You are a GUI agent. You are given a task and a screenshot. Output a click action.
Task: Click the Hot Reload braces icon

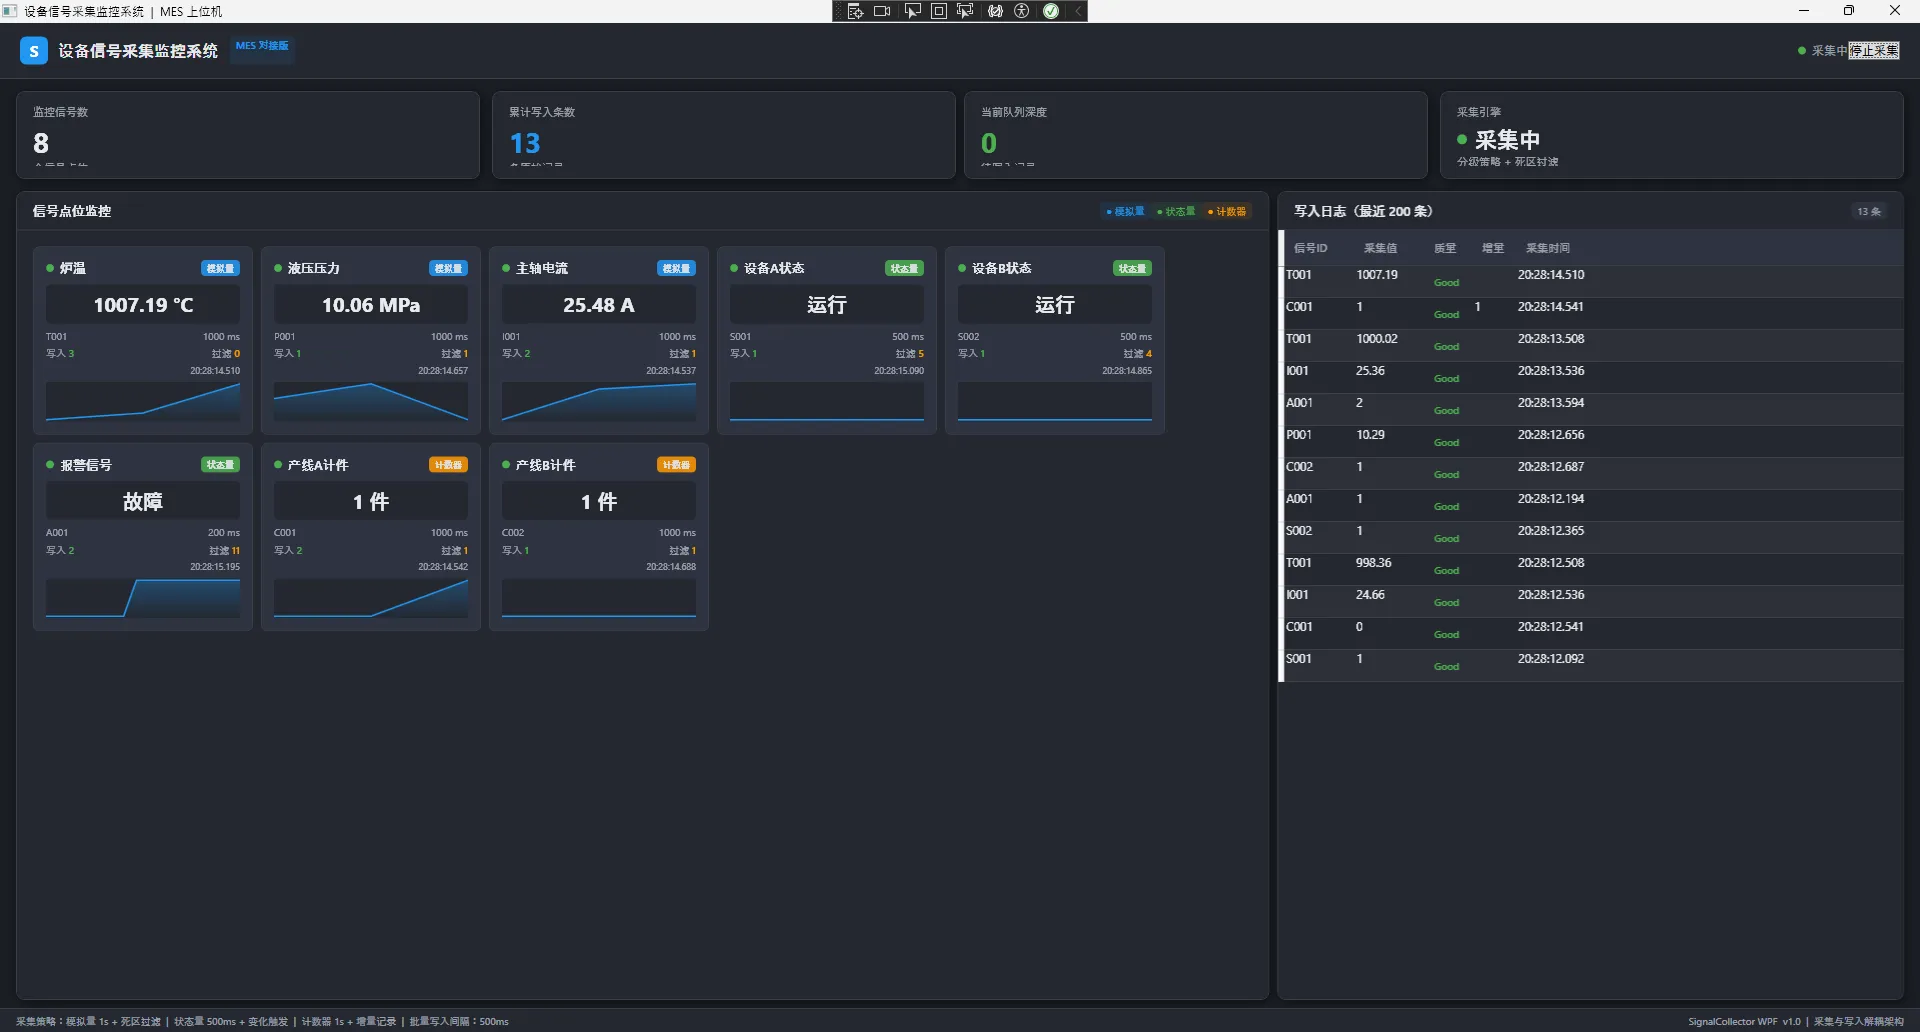pyautogui.click(x=995, y=11)
